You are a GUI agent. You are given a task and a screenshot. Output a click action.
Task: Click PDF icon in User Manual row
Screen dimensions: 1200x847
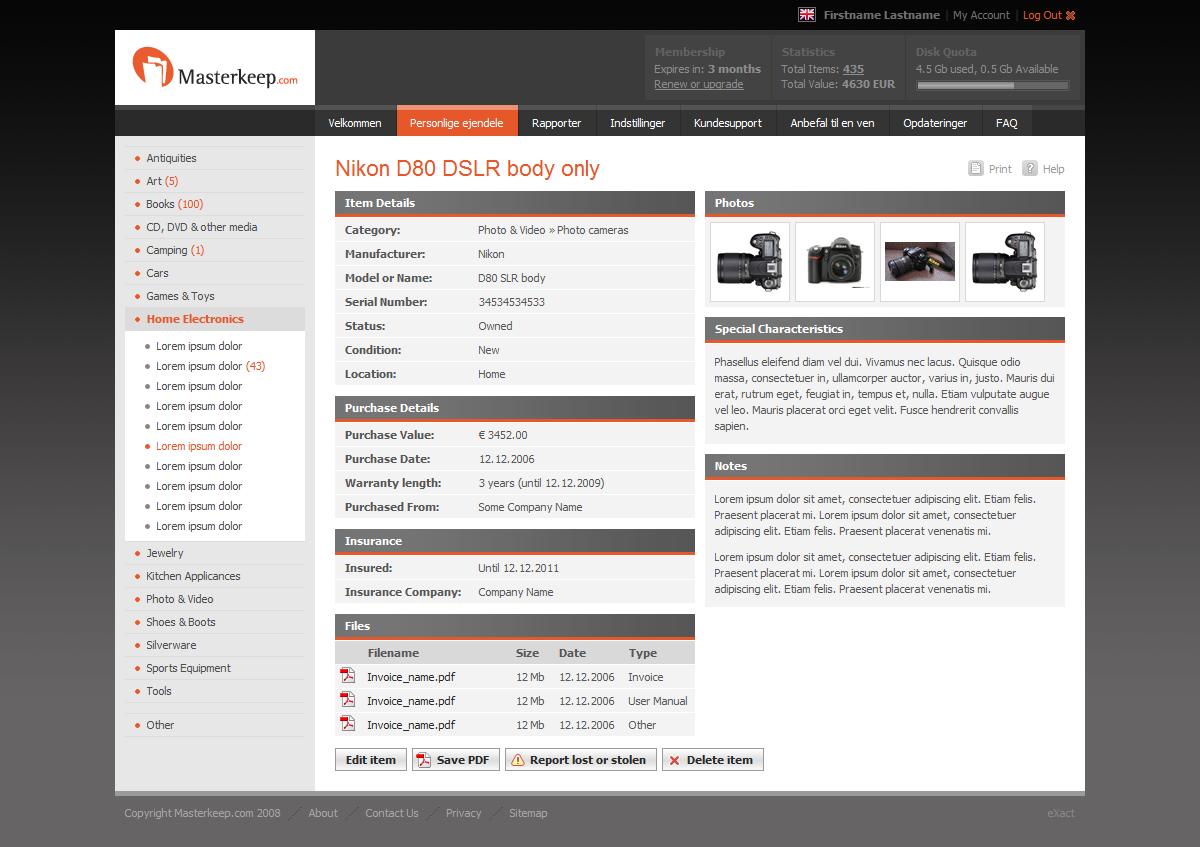click(347, 700)
